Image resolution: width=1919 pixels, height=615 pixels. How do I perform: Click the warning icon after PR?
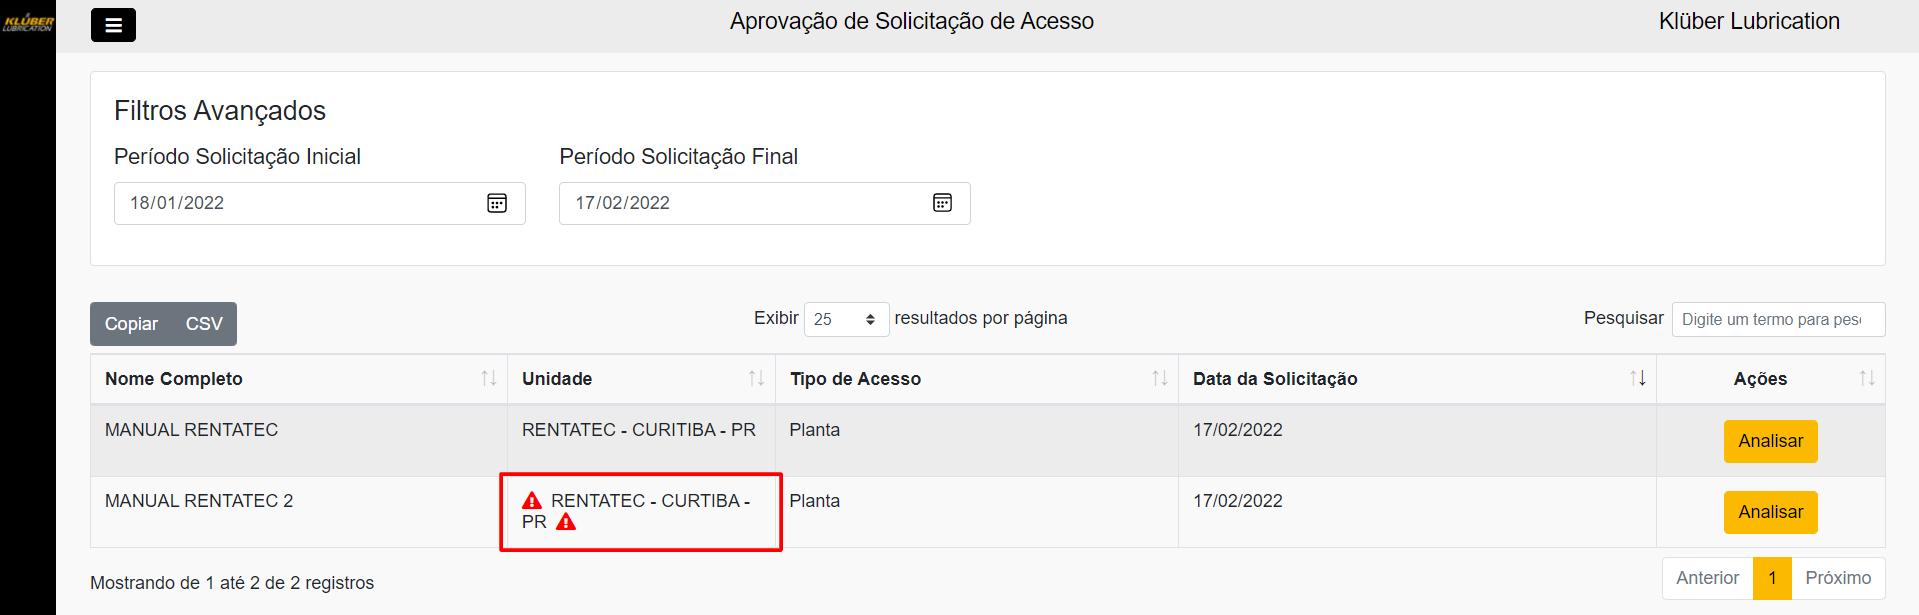coord(566,522)
